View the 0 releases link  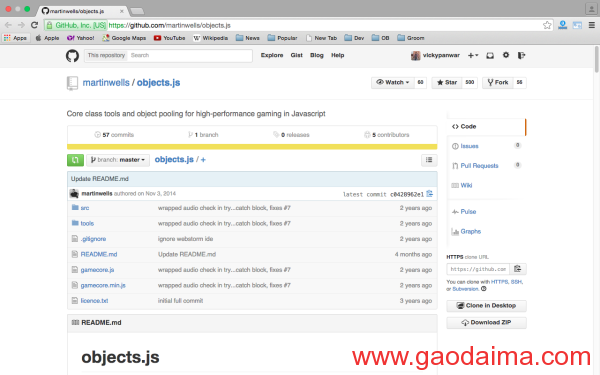click(x=291, y=135)
